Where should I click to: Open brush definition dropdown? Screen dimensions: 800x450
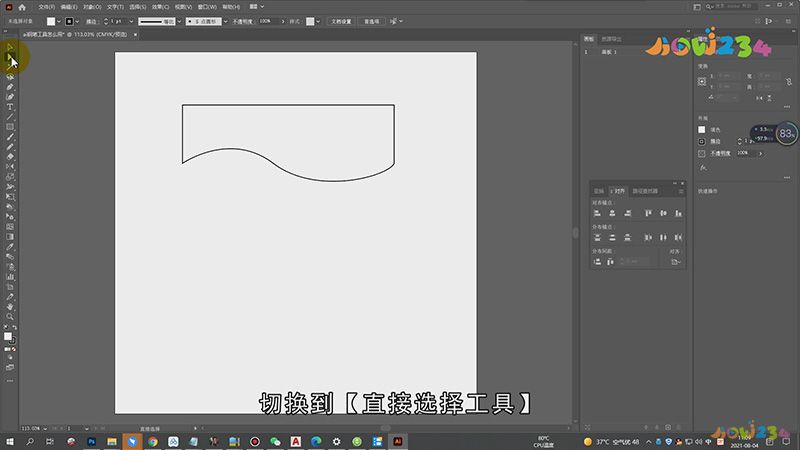click(x=226, y=21)
